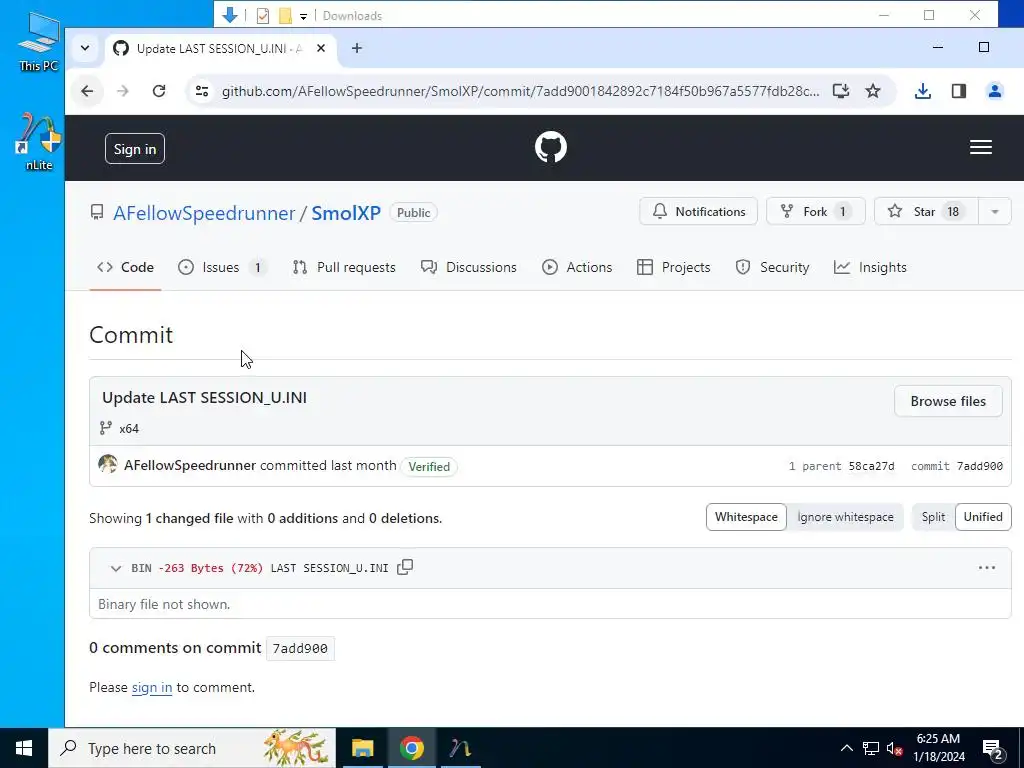Click the Chrome taskbar icon
The height and width of the screenshot is (768, 1024).
[x=411, y=748]
